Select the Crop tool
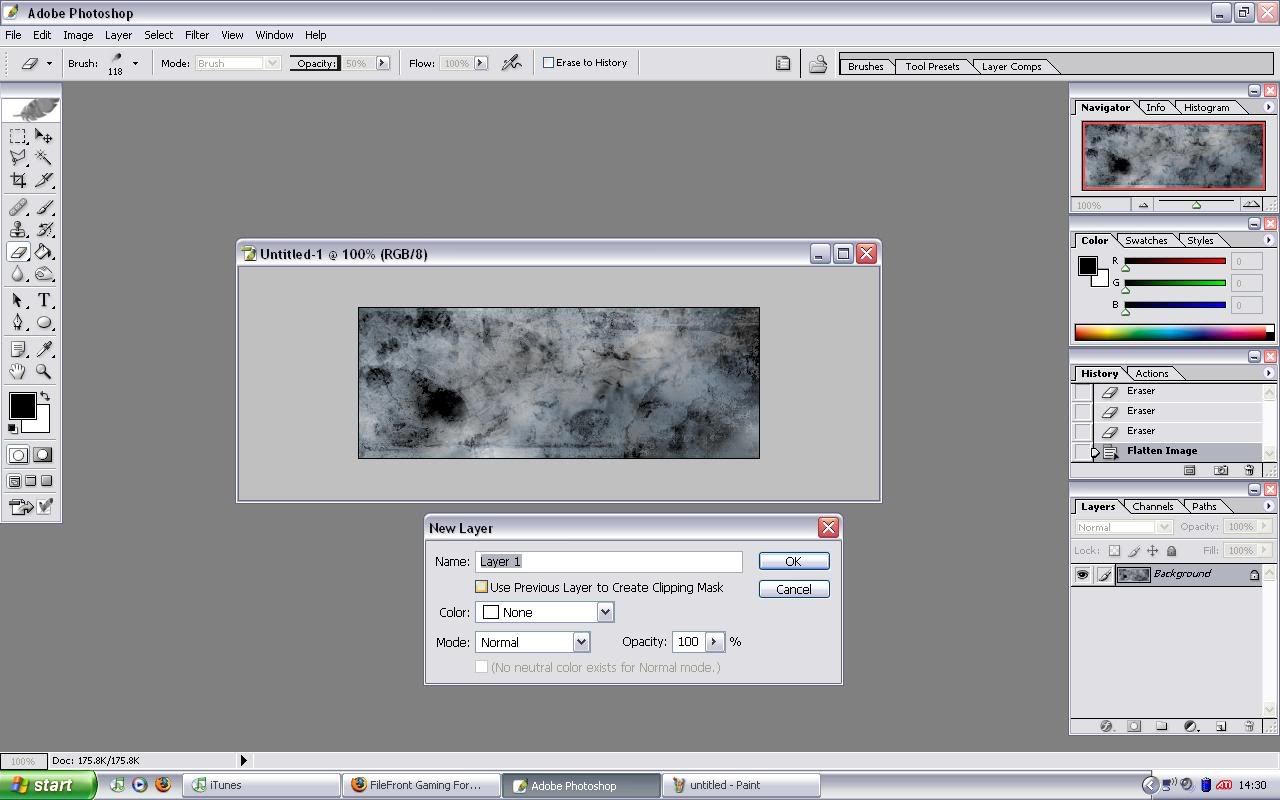Viewport: 1280px width, 800px height. tap(18, 181)
